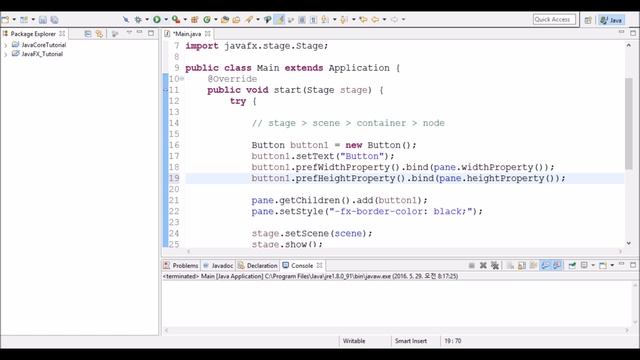Image resolution: width=640 pixels, height=360 pixels.
Task: Select the JavaFX_Tutorial project row
Action: coord(37,54)
